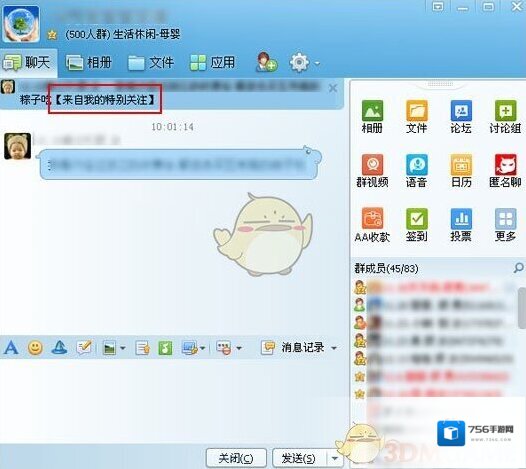The width and height of the screenshot is (526, 469).
Task: Click the 发送(S) send button
Action: [x=299, y=458]
